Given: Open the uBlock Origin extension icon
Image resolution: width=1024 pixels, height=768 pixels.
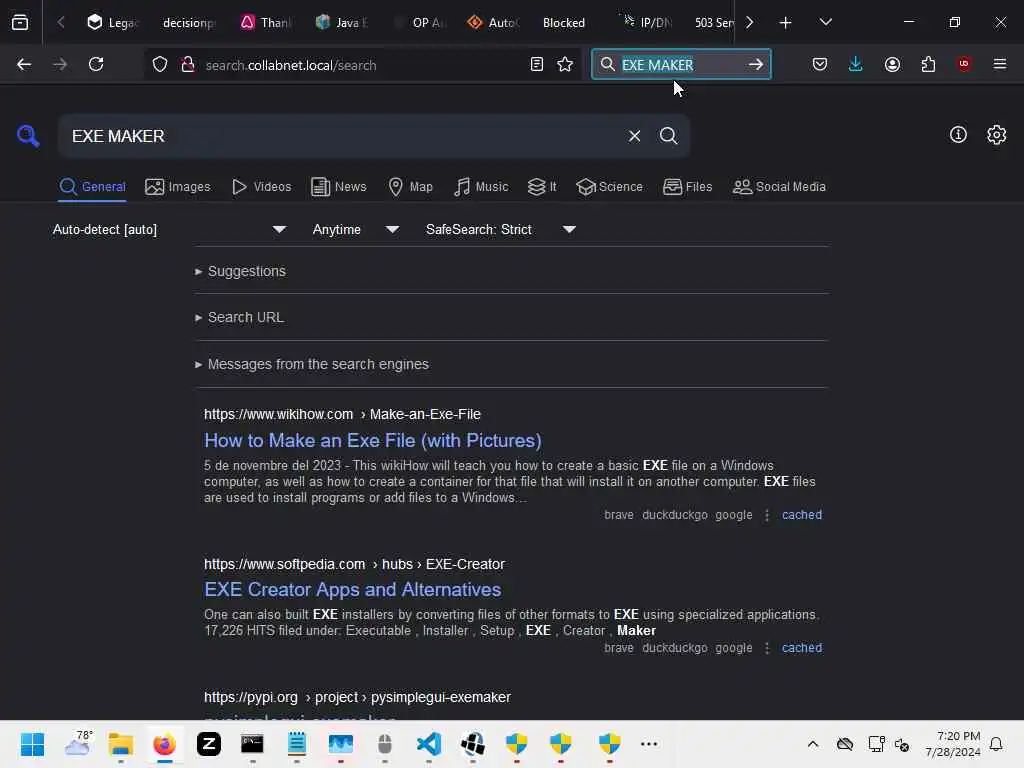Looking at the screenshot, I should point(964,64).
